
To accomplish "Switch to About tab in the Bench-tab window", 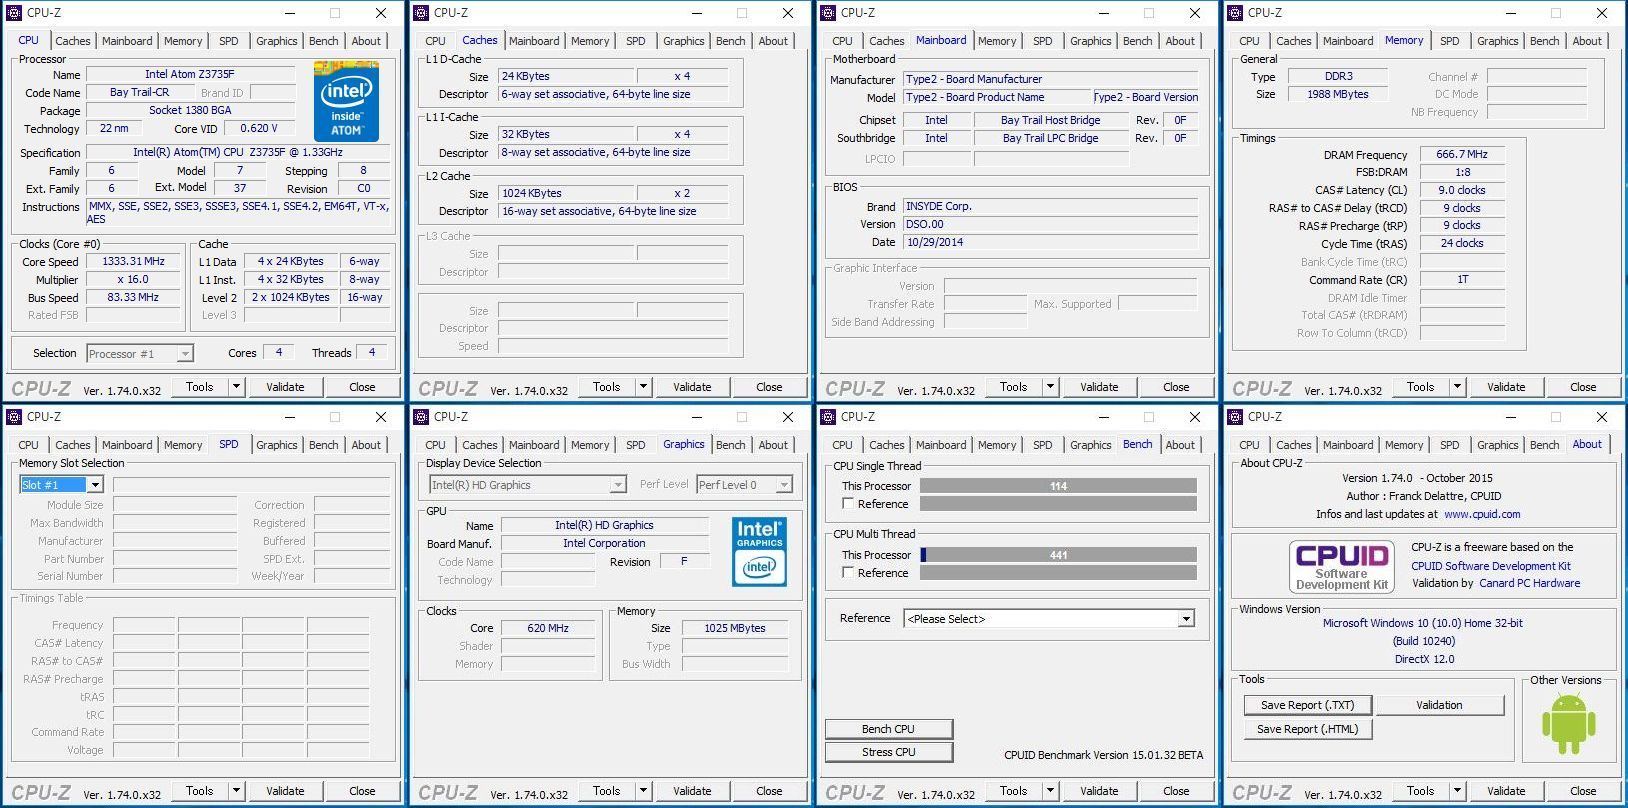I will pyautogui.click(x=1180, y=445).
